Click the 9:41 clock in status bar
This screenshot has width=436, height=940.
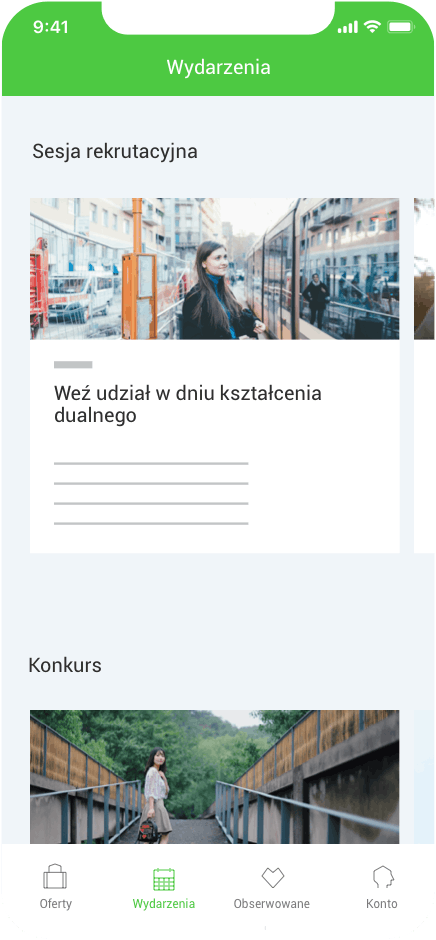coord(51,27)
